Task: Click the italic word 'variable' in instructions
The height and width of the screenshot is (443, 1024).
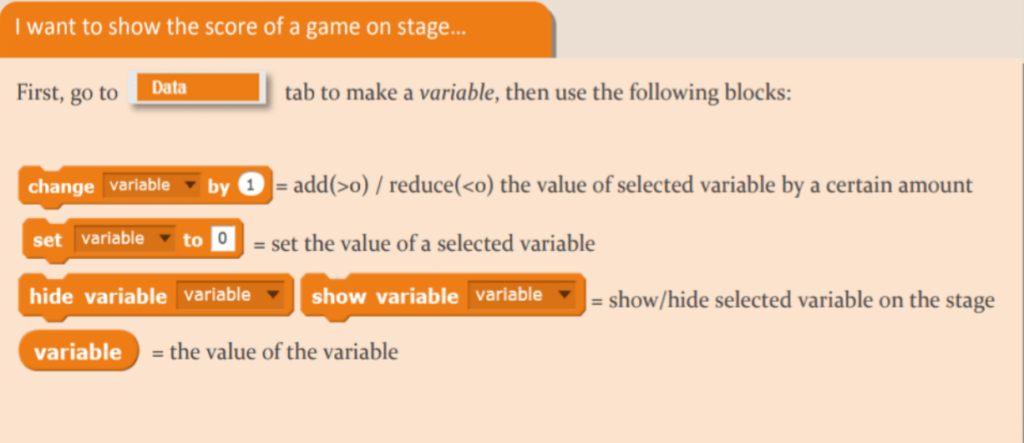Action: 458,92
